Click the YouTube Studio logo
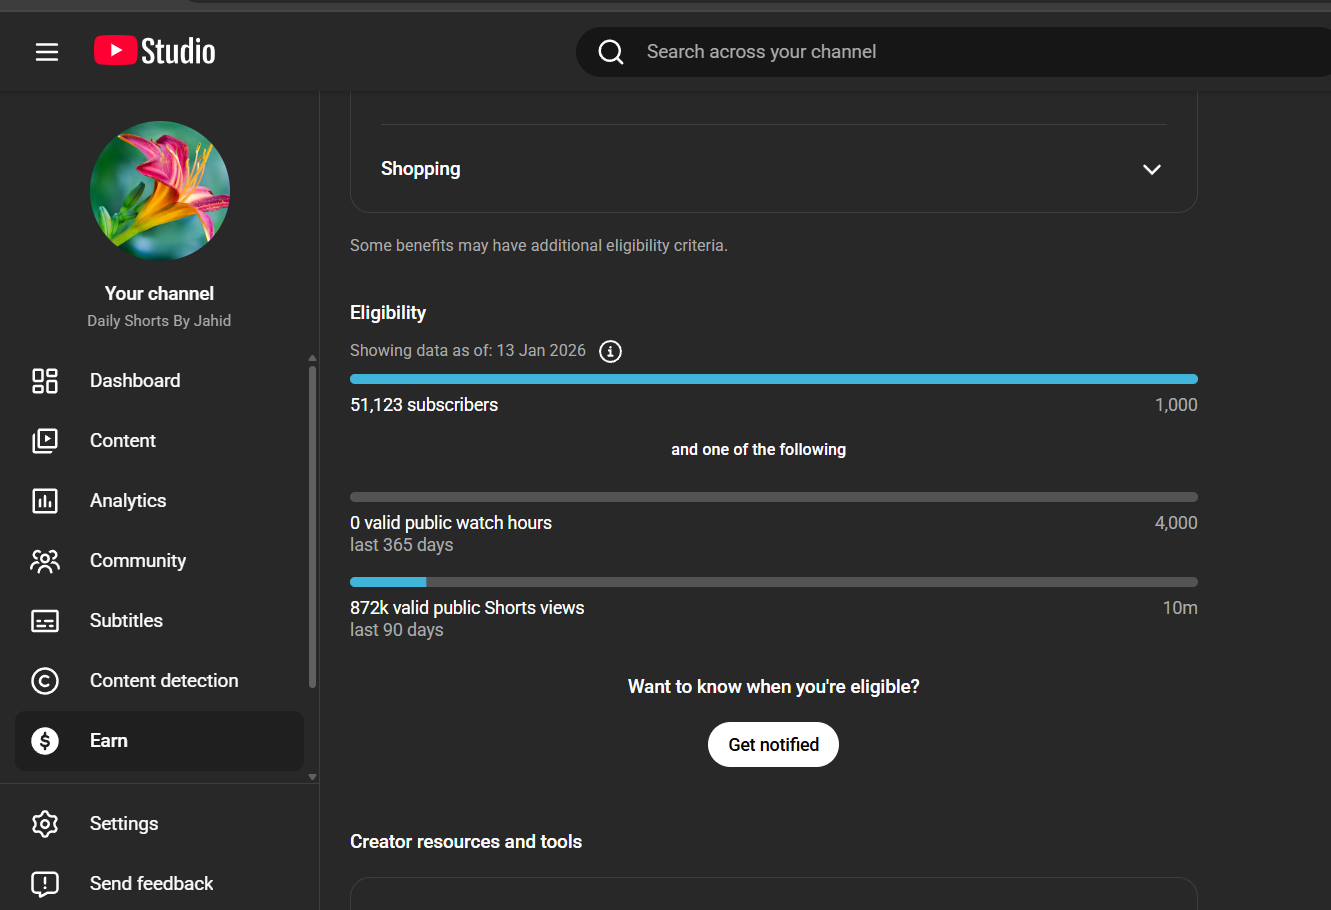Viewport: 1331px width, 910px height. point(155,51)
